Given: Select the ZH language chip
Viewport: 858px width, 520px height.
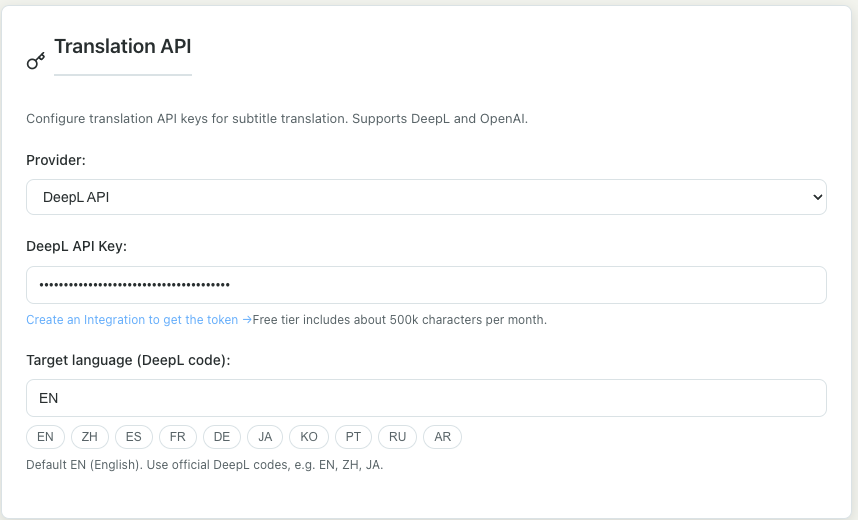Looking at the screenshot, I should pos(89,437).
